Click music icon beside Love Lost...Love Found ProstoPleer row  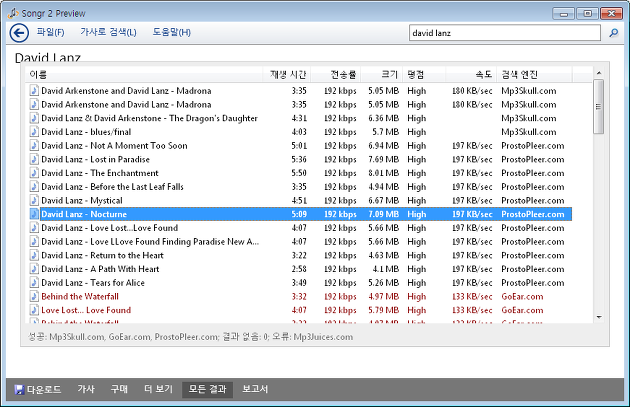(x=34, y=228)
